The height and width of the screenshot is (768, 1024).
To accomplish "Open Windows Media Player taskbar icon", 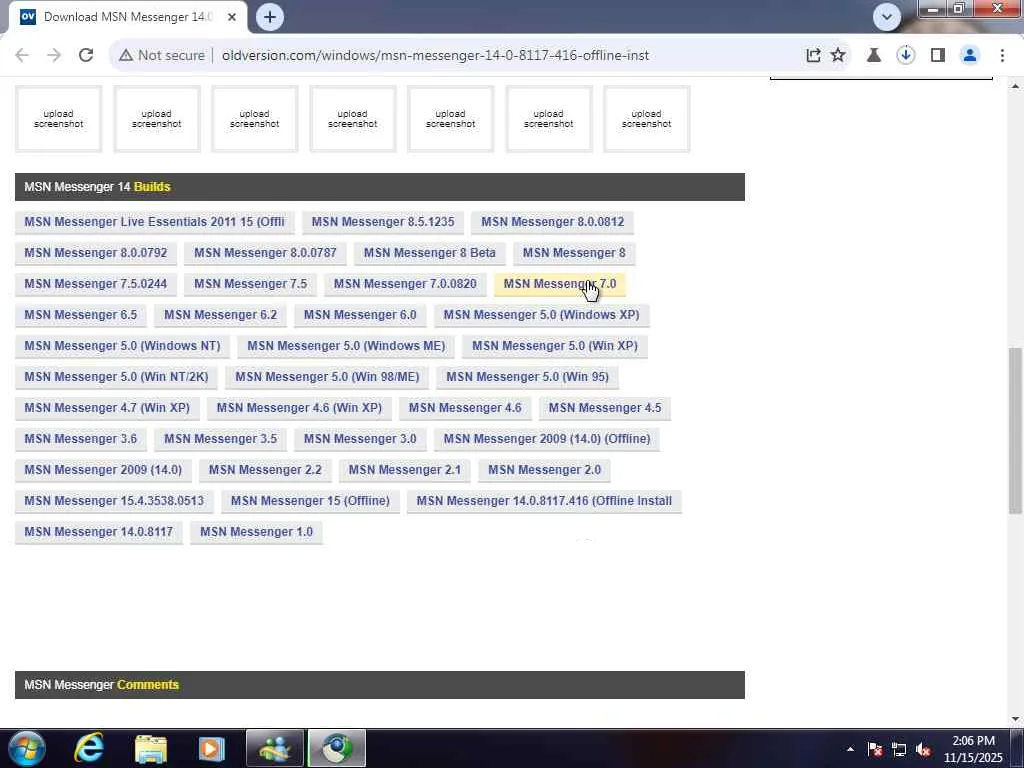I will coord(212,748).
